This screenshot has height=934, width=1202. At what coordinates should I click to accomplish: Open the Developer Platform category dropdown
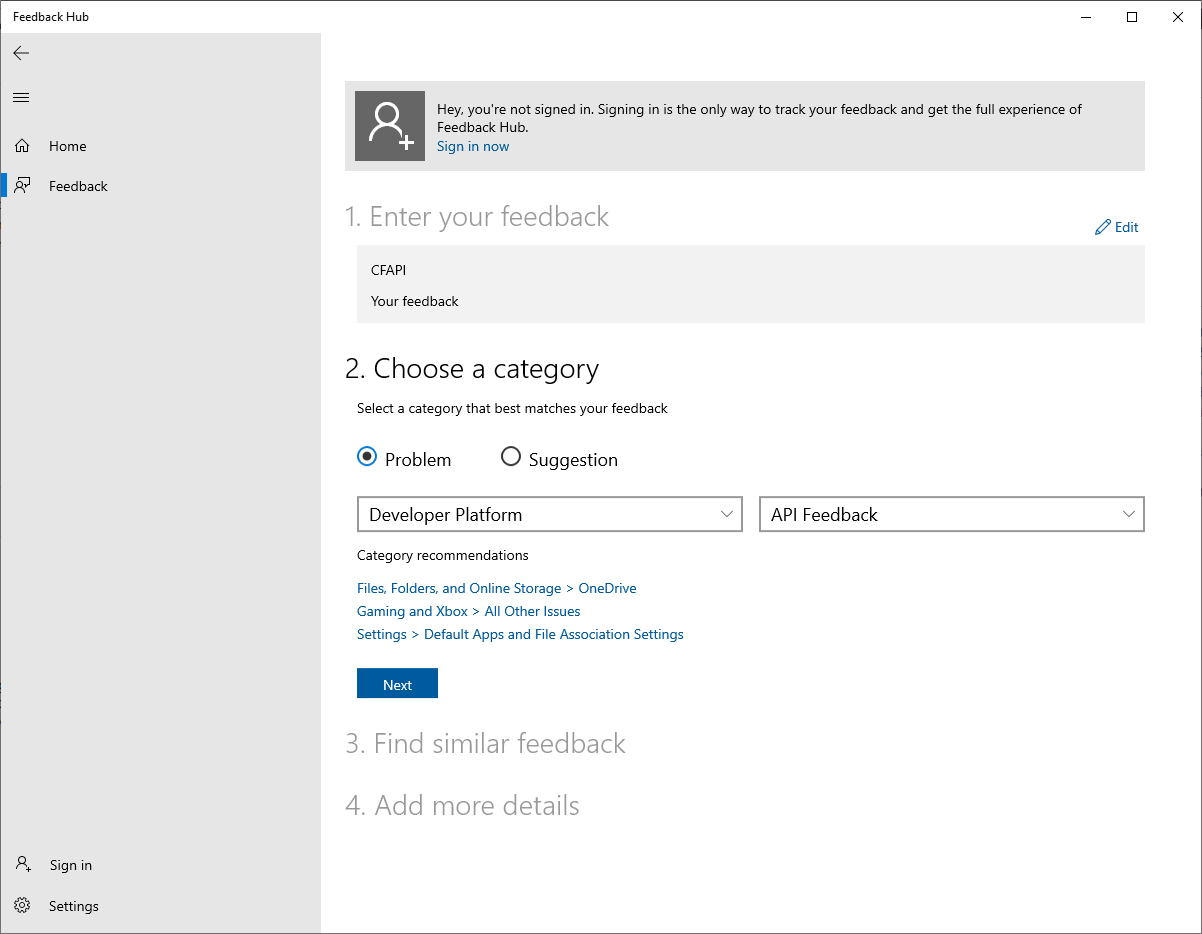click(x=549, y=514)
